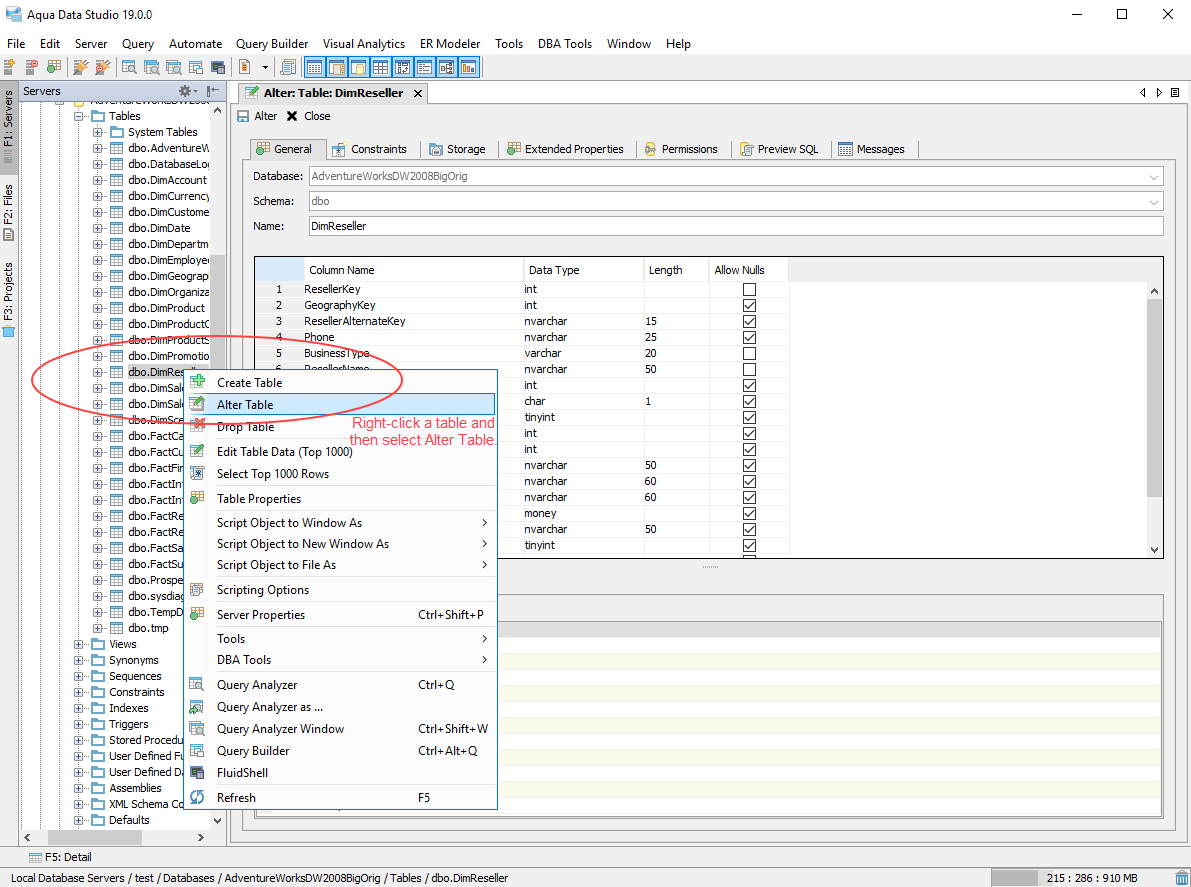Click the dbo.DimDate table icon
This screenshot has height=887, width=1191.
tap(117, 228)
